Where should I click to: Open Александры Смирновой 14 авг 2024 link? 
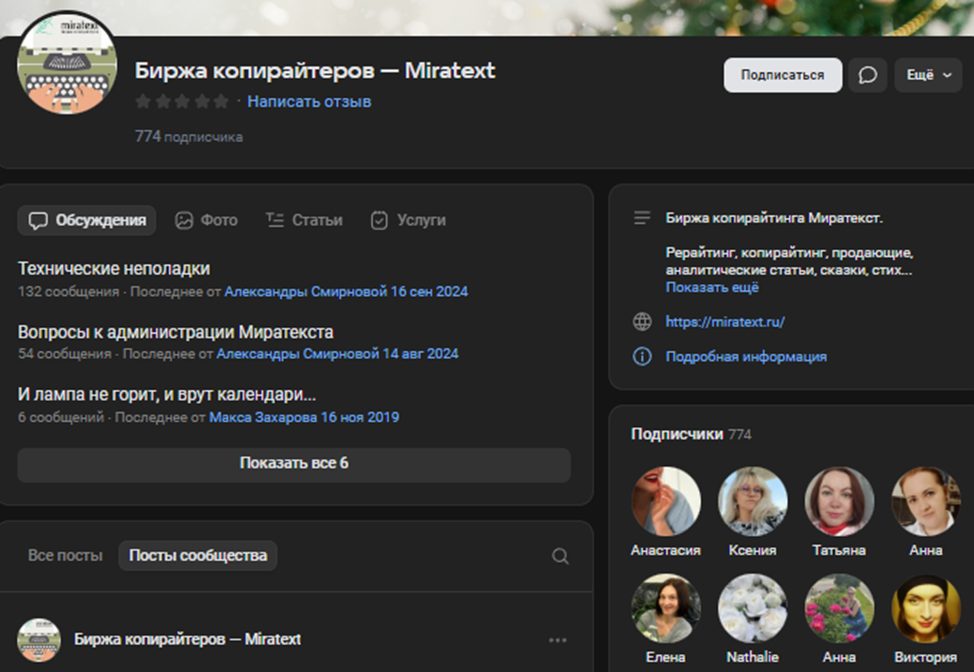pos(337,354)
